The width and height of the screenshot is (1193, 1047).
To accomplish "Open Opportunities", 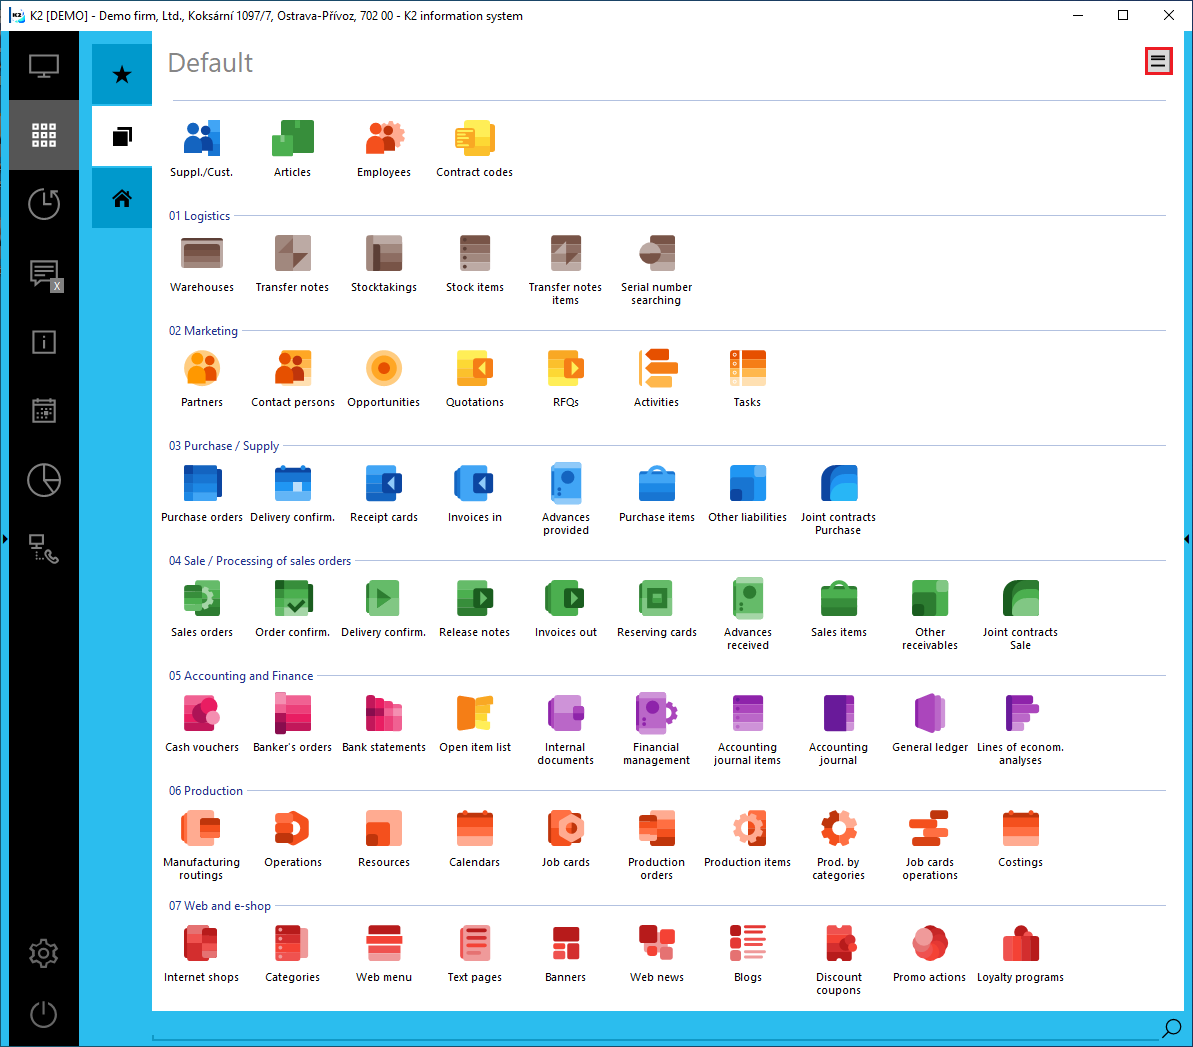I will [383, 379].
